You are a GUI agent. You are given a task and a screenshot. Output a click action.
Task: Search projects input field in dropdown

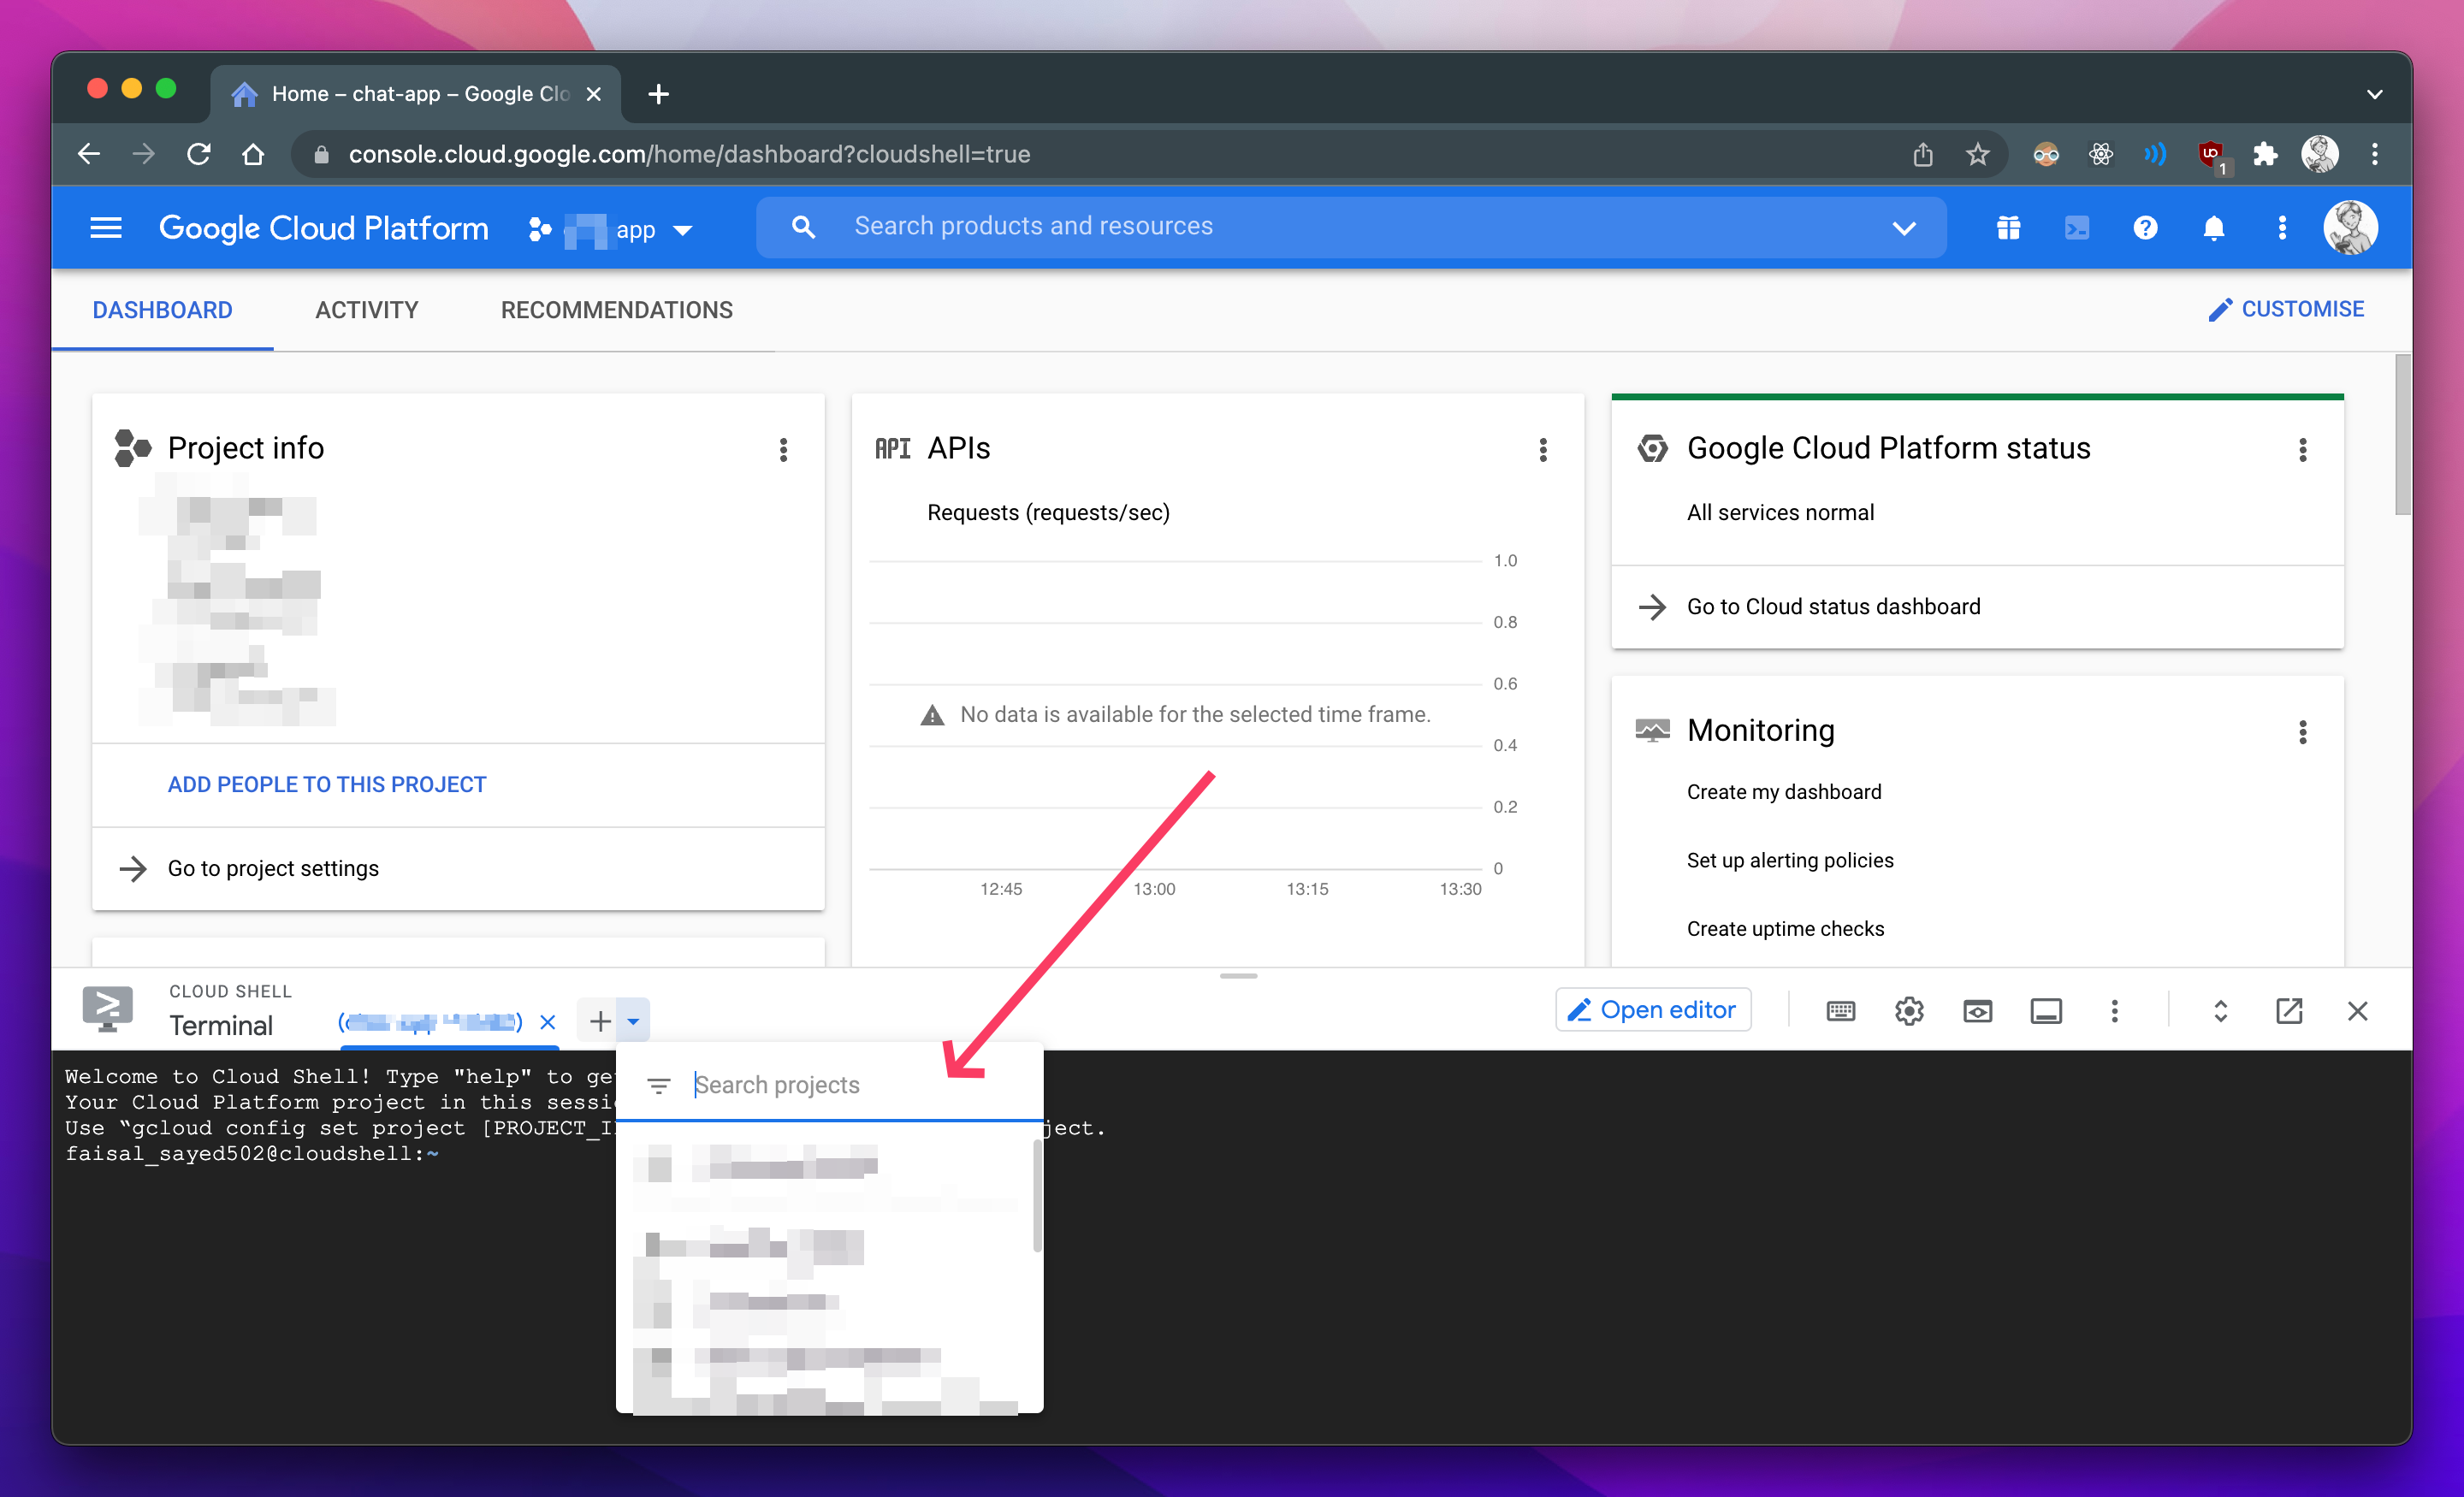[x=854, y=1084]
